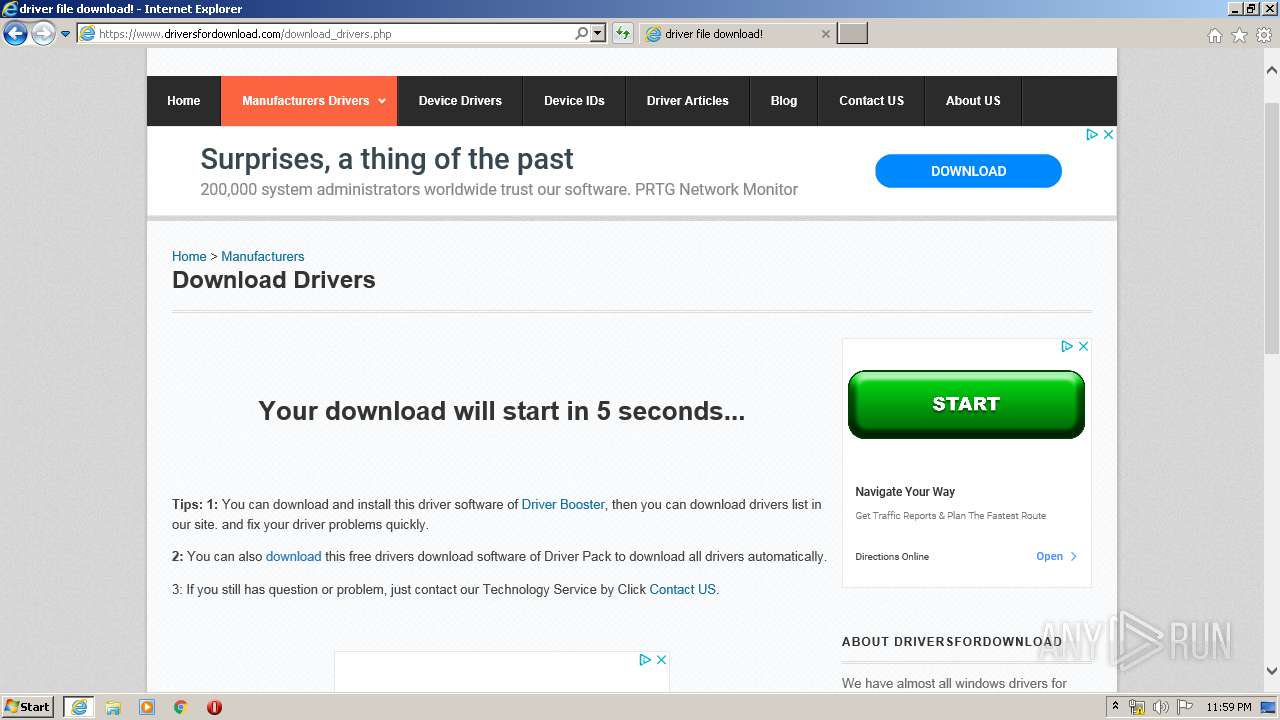Image resolution: width=1280 pixels, height=720 pixels.
Task: Open Device Drivers menu item
Action: 460,101
